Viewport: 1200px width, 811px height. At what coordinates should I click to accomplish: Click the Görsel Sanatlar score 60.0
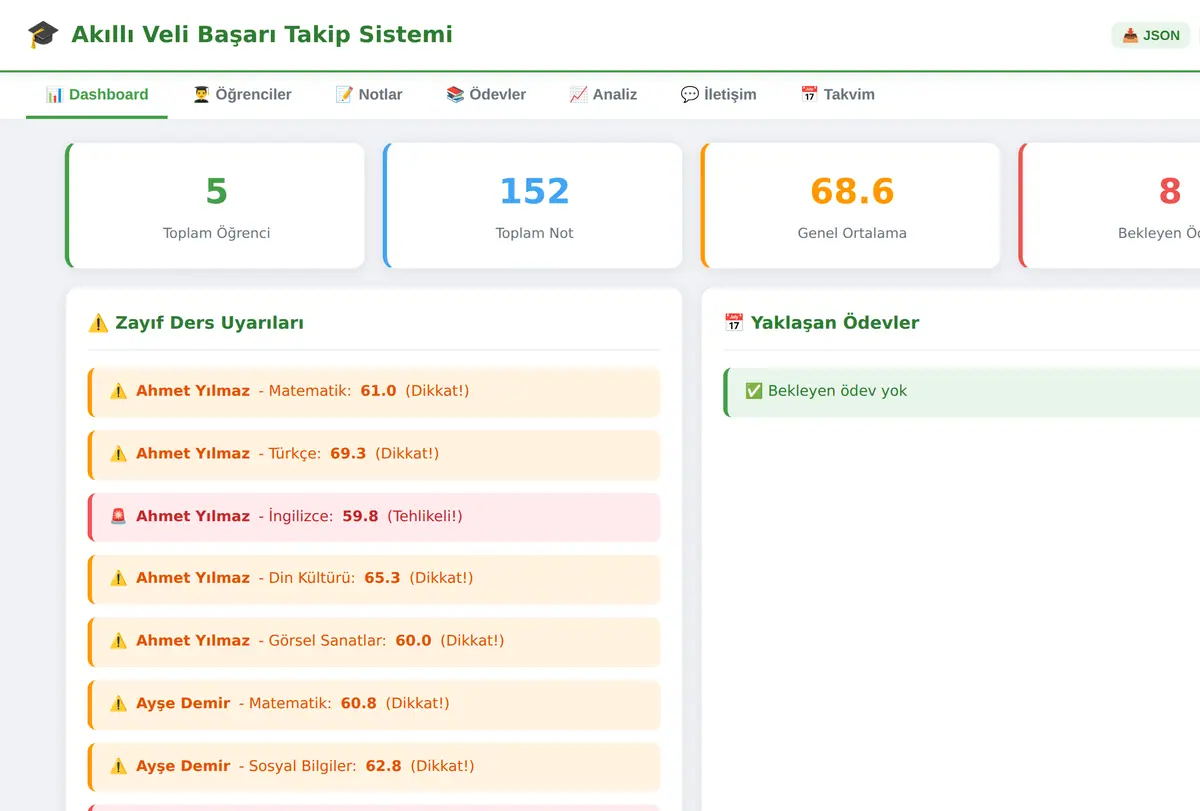(413, 641)
